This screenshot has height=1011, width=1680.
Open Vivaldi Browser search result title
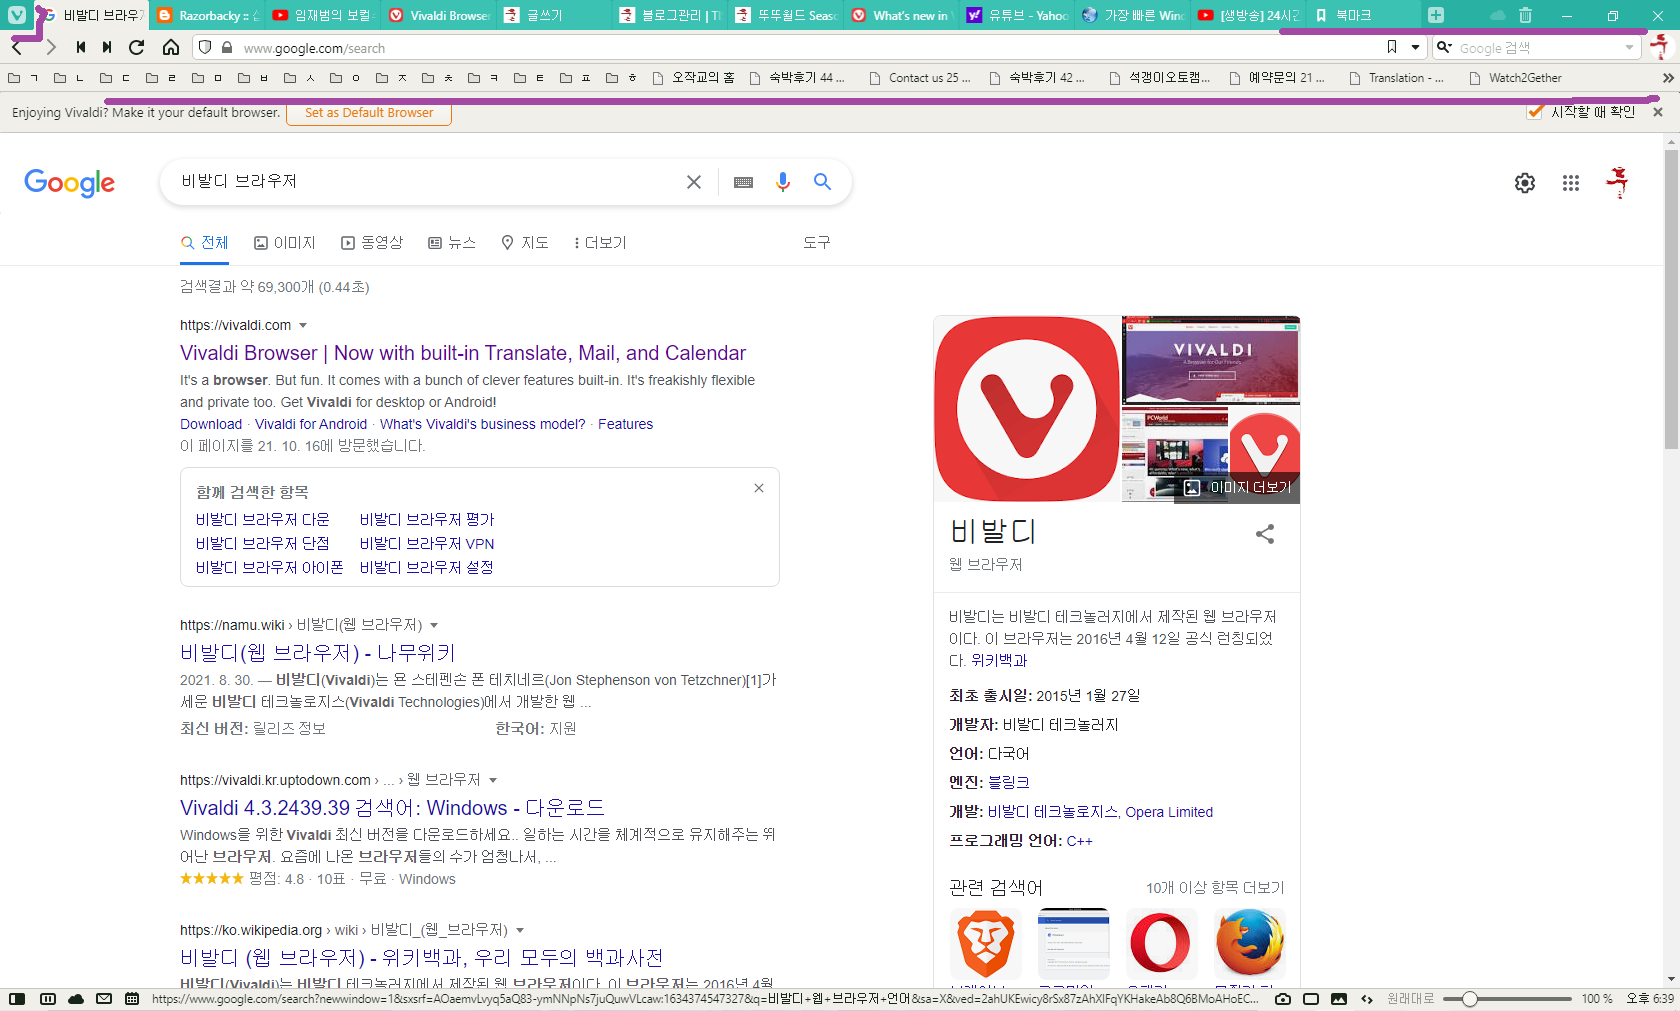[x=463, y=353]
